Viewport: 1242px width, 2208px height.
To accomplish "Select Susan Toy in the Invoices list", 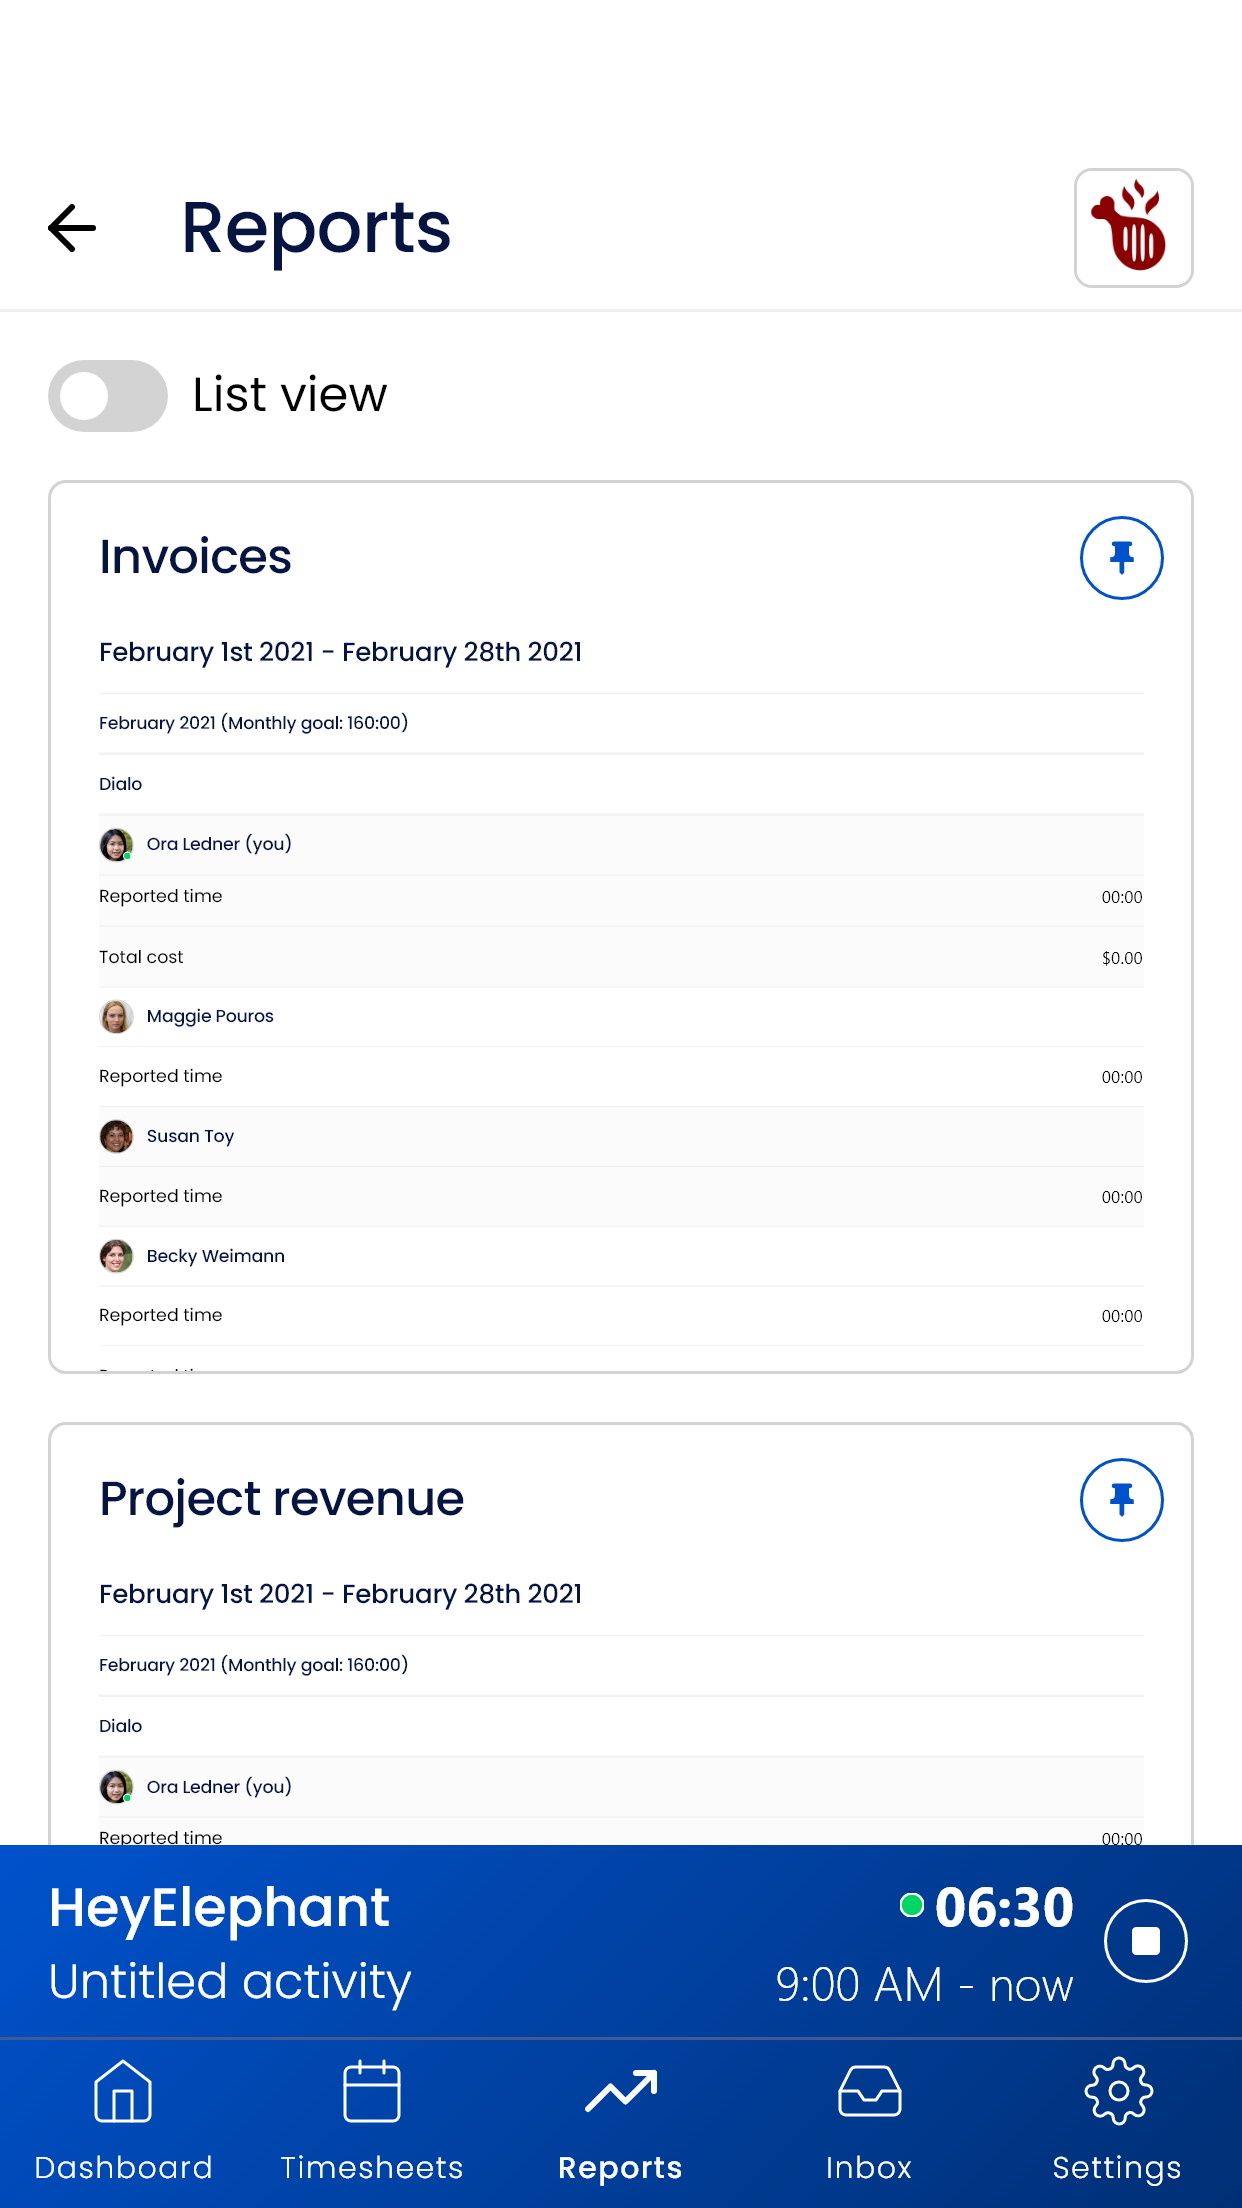I will (190, 1136).
